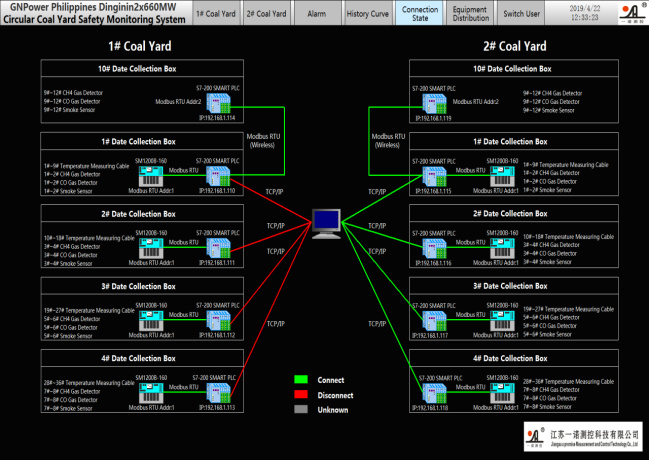Click 28#~36# Temperature Measuring Cable in 2# Coal Yard

pos(568,382)
